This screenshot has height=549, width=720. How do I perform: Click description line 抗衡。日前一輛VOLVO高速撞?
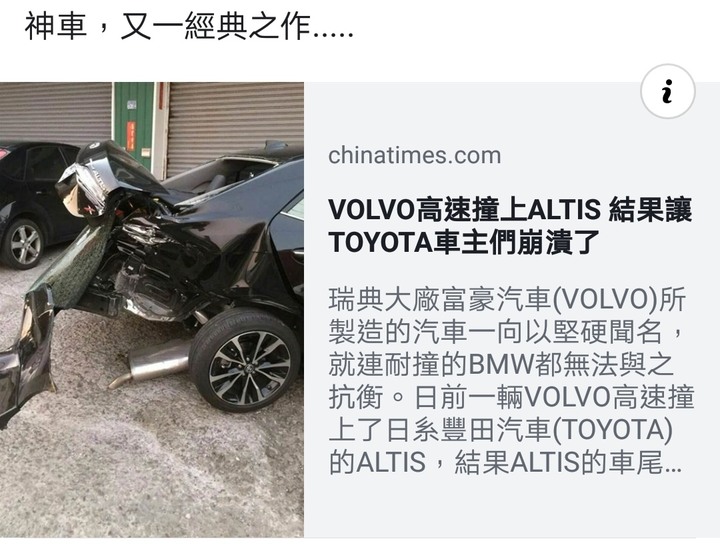(511, 397)
